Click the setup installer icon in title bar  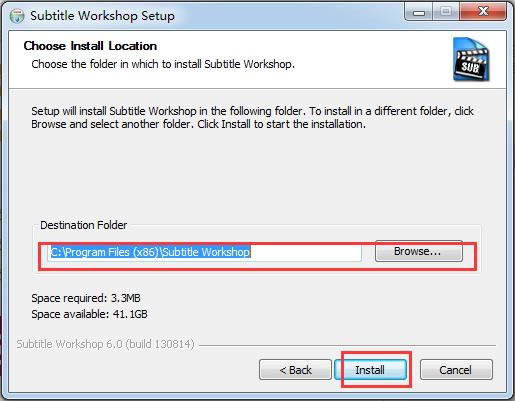[x=17, y=16]
